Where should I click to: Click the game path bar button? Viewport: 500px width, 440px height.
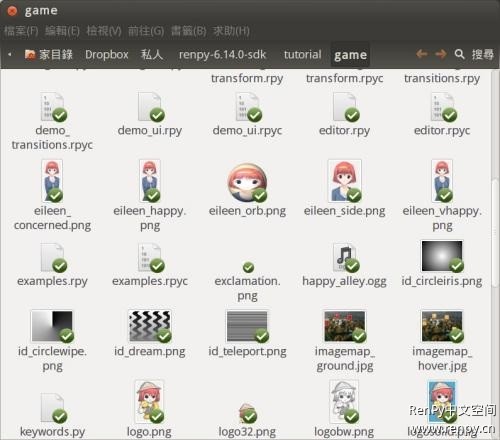tap(350, 55)
